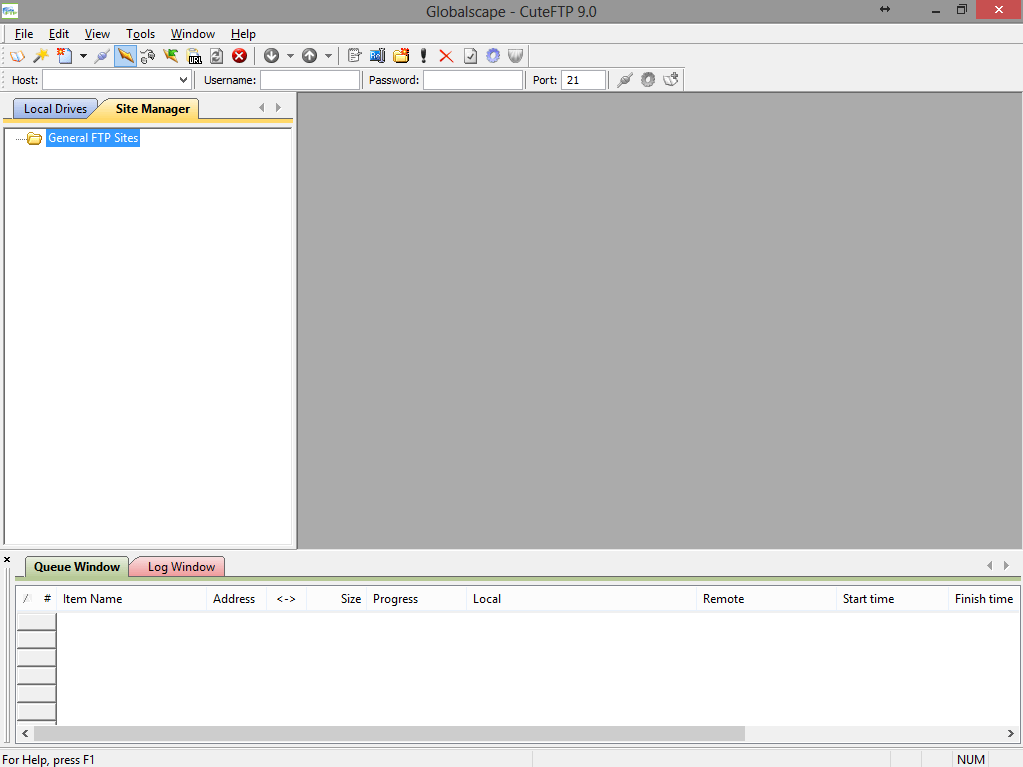Click the Upload arrow icon
The height and width of the screenshot is (767, 1023).
coord(309,56)
